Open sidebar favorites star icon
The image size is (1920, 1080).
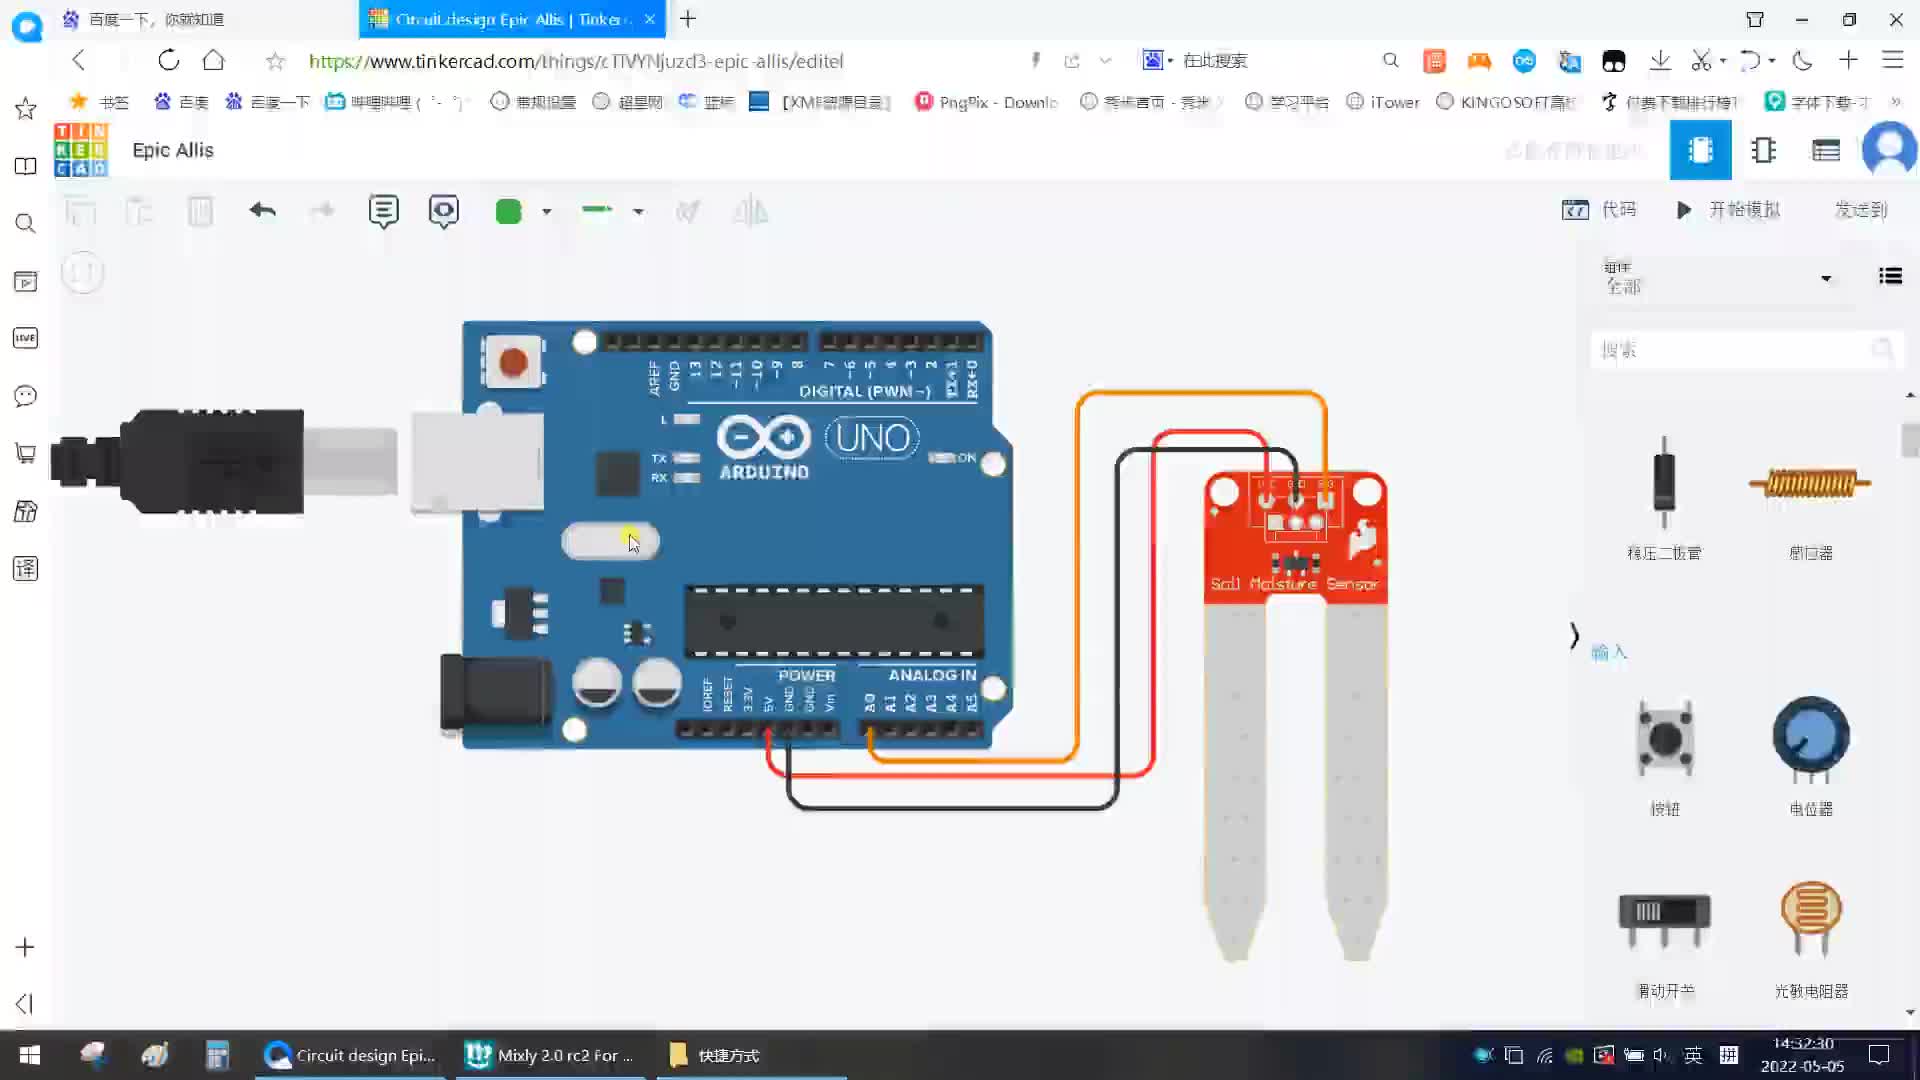pyautogui.click(x=26, y=108)
